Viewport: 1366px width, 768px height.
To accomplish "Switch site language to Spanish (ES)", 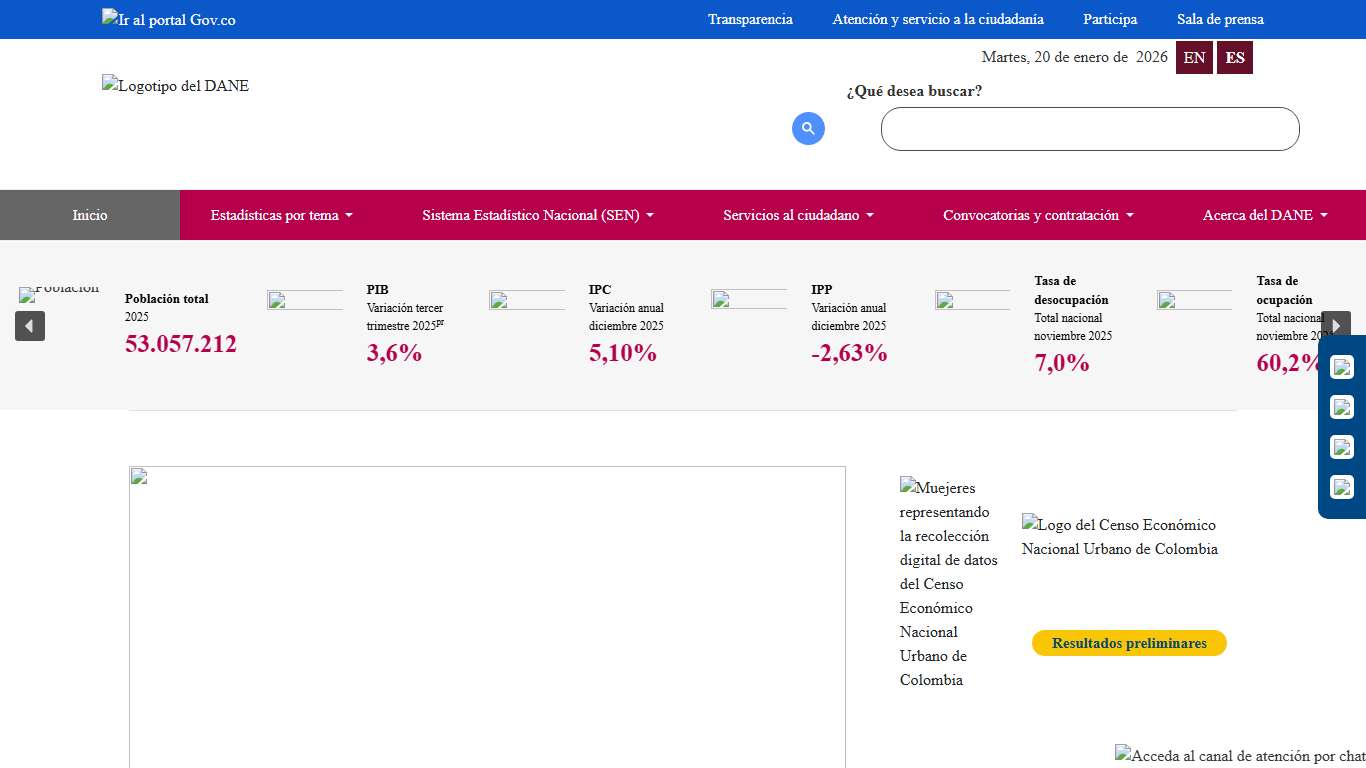I will (x=1235, y=58).
